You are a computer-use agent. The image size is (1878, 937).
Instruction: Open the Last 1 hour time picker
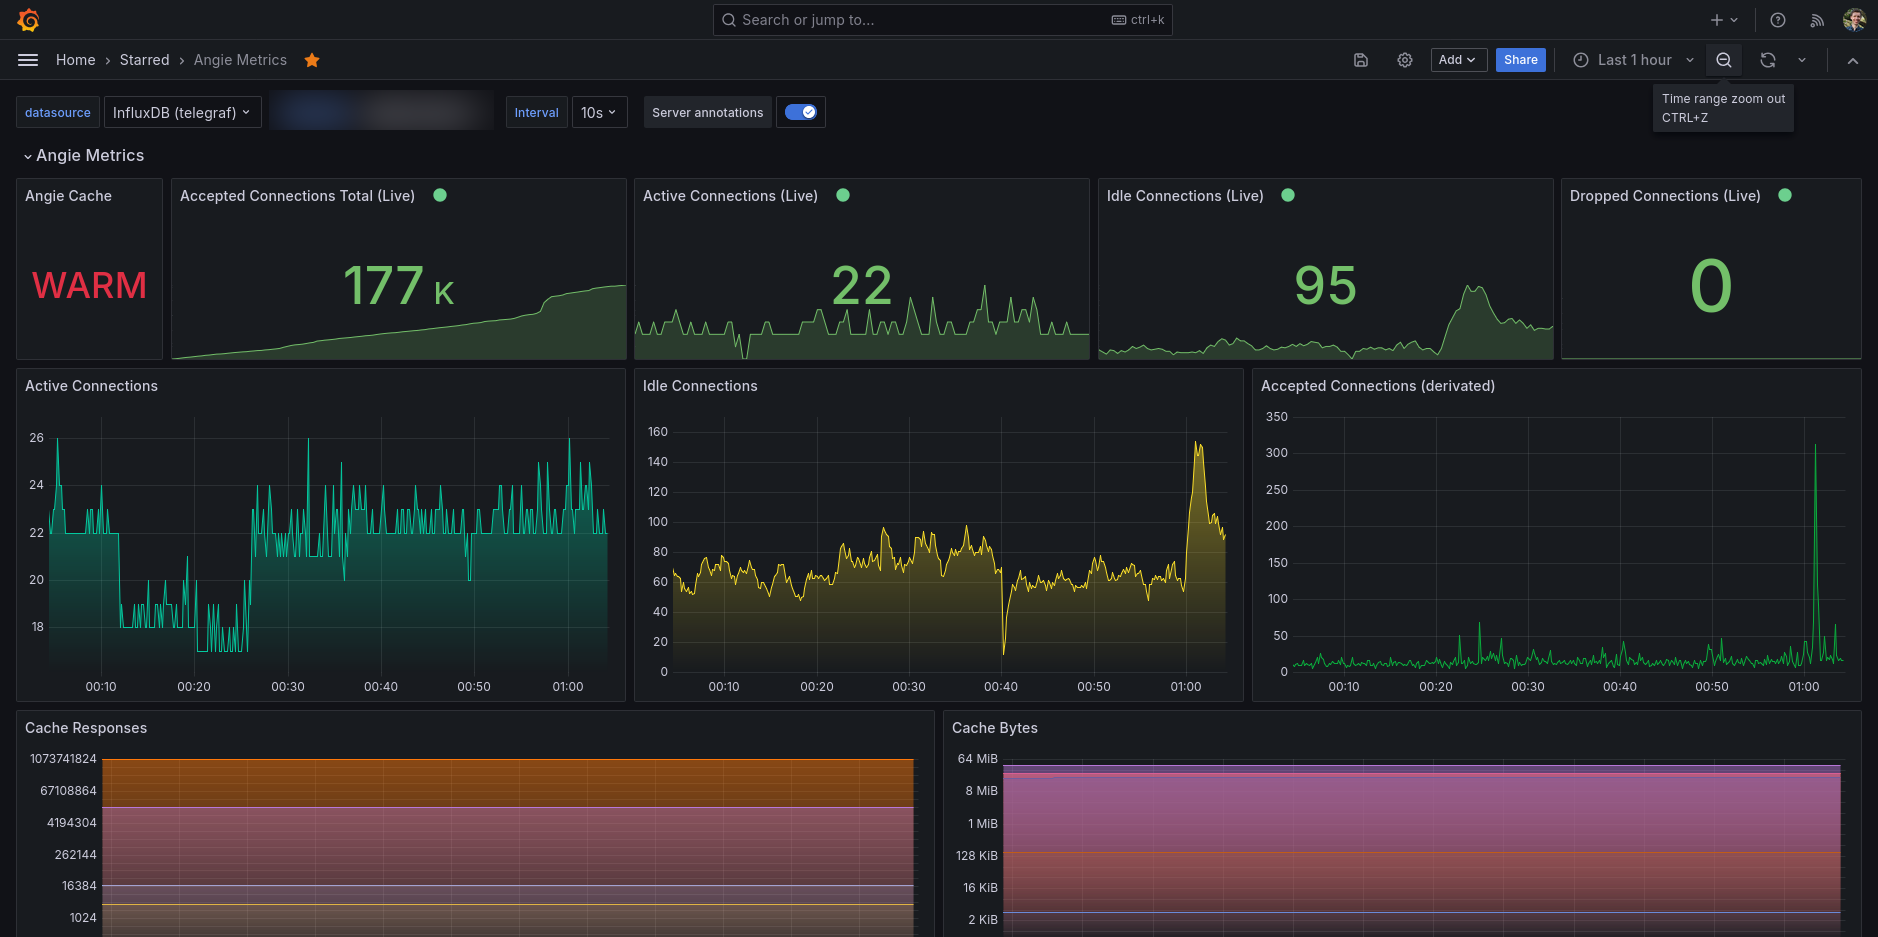1633,60
